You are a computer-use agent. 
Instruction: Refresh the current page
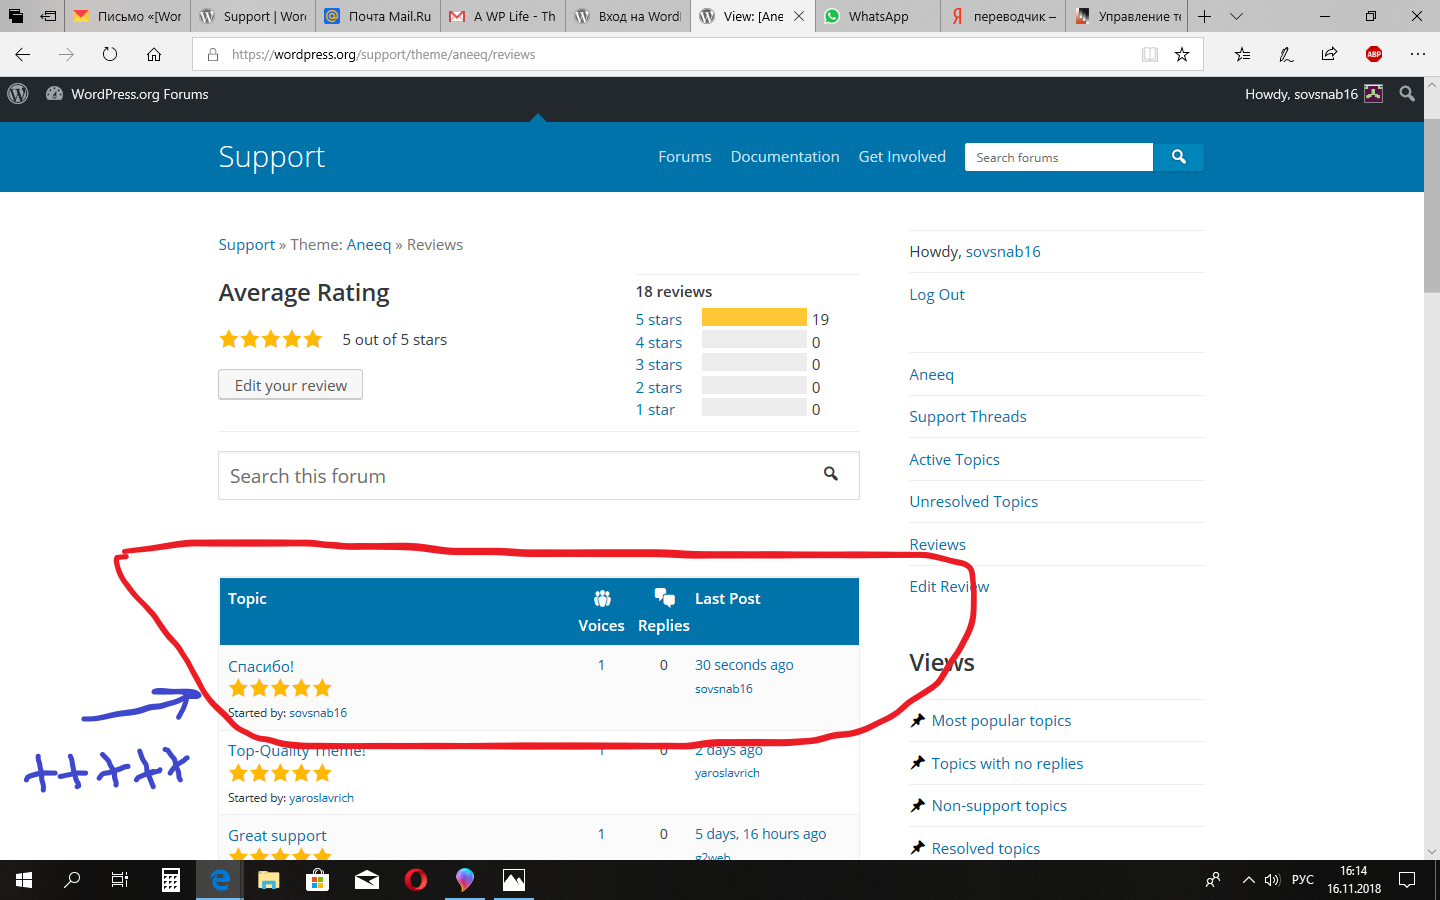(x=110, y=55)
